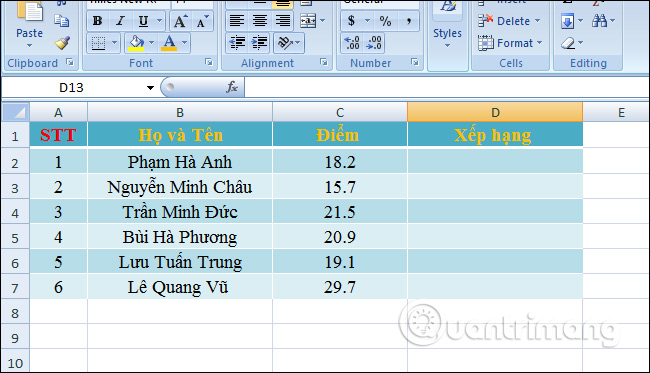This screenshot has width=650, height=373.
Task: Apply Comma Style format
Action: (409, 21)
